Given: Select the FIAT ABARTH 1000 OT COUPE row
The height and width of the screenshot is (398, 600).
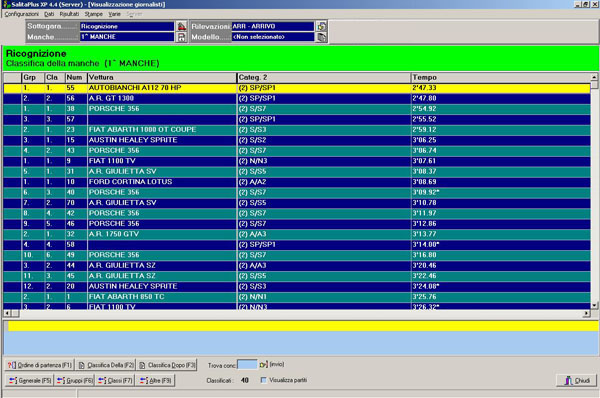Looking at the screenshot, I should (297, 130).
